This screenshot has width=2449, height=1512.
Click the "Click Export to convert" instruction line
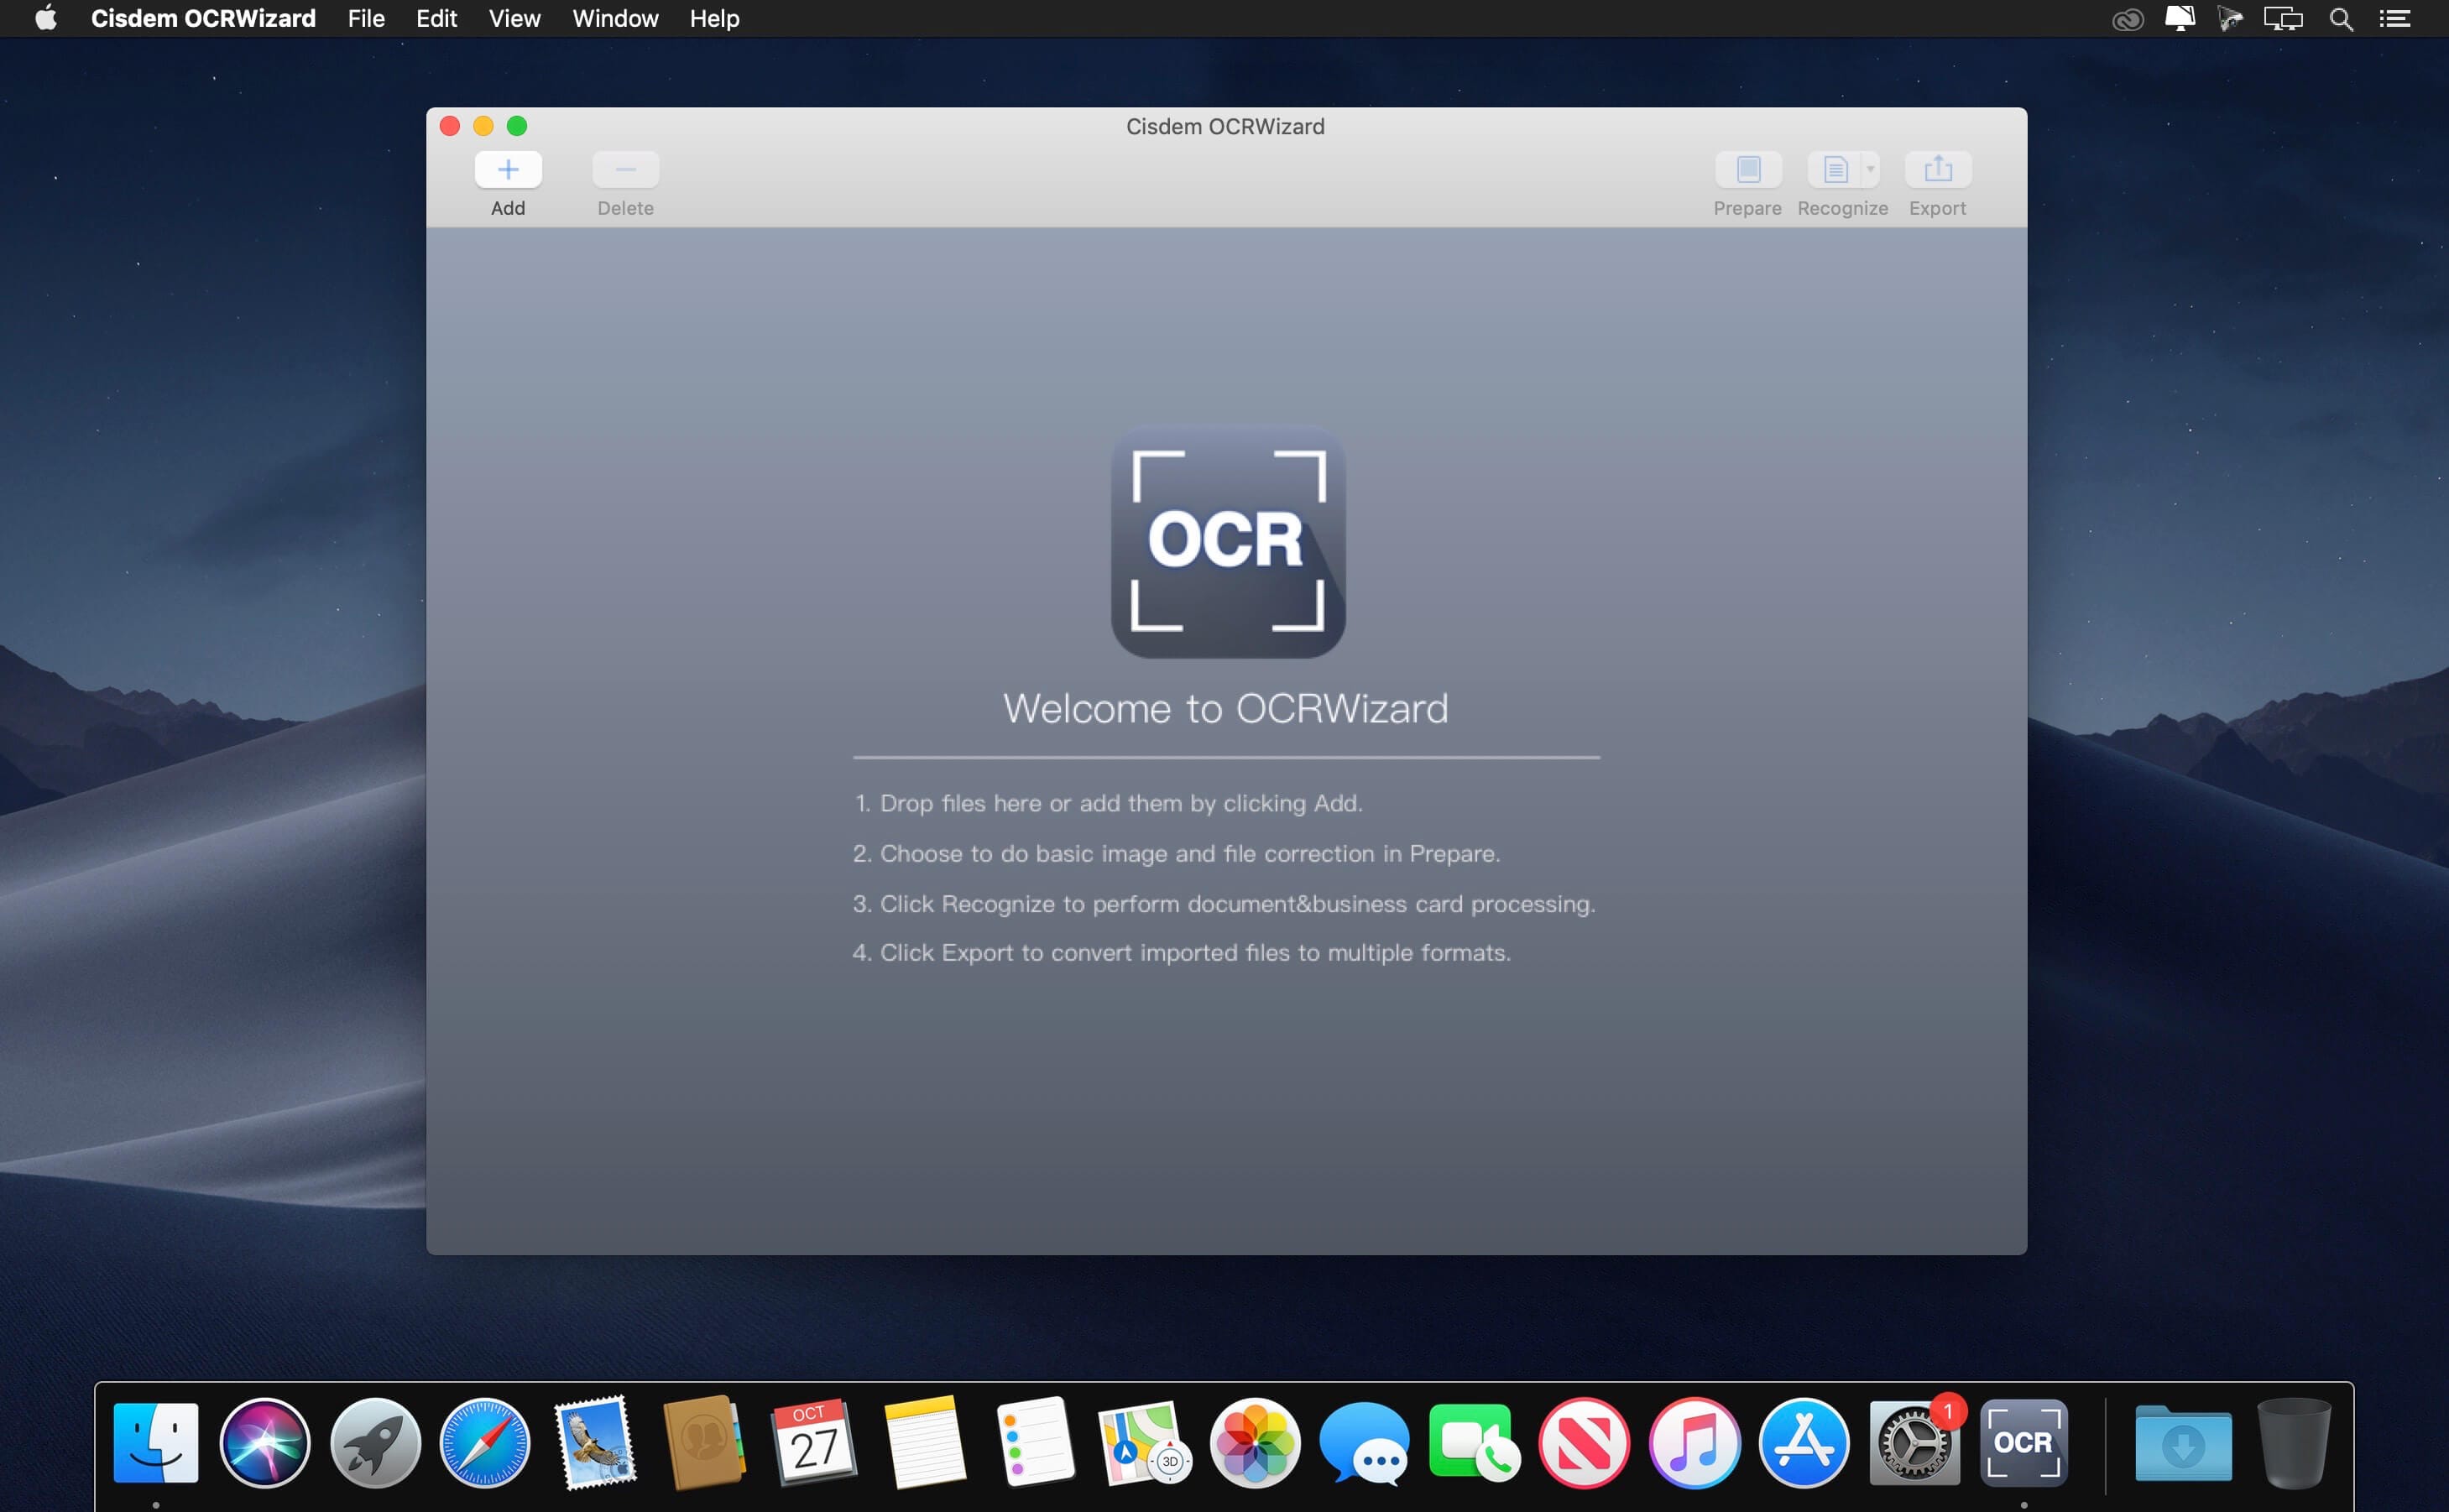click(x=1182, y=952)
